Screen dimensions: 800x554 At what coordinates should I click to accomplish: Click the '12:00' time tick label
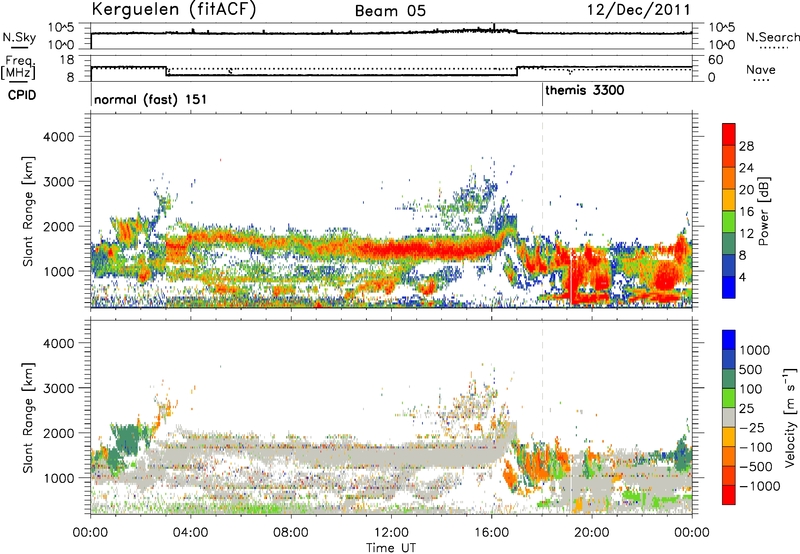click(391, 533)
